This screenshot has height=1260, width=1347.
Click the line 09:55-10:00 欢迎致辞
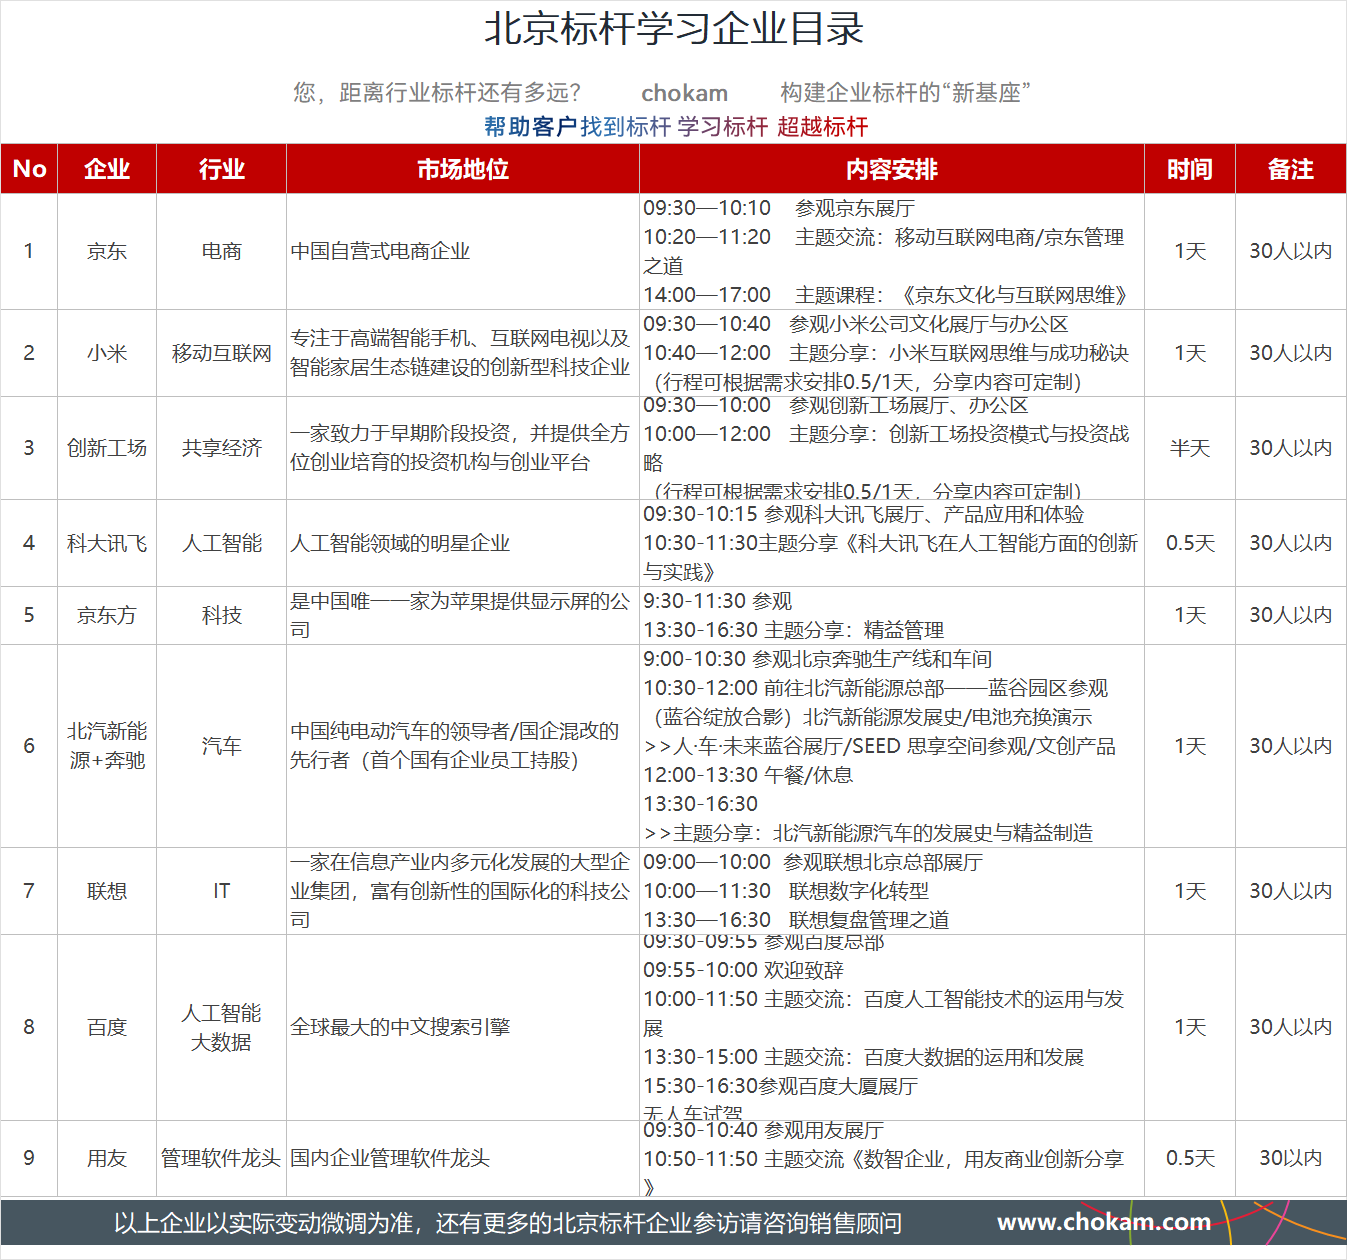tap(743, 970)
